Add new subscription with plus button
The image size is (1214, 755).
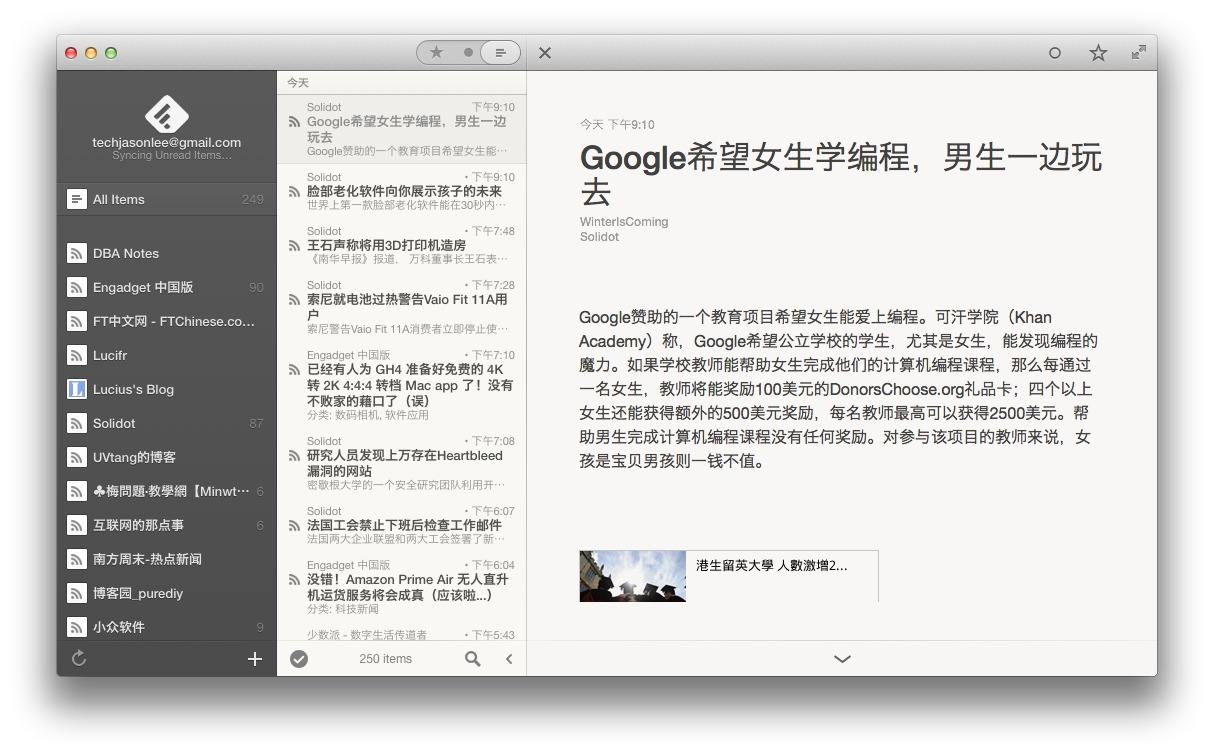[x=255, y=658]
